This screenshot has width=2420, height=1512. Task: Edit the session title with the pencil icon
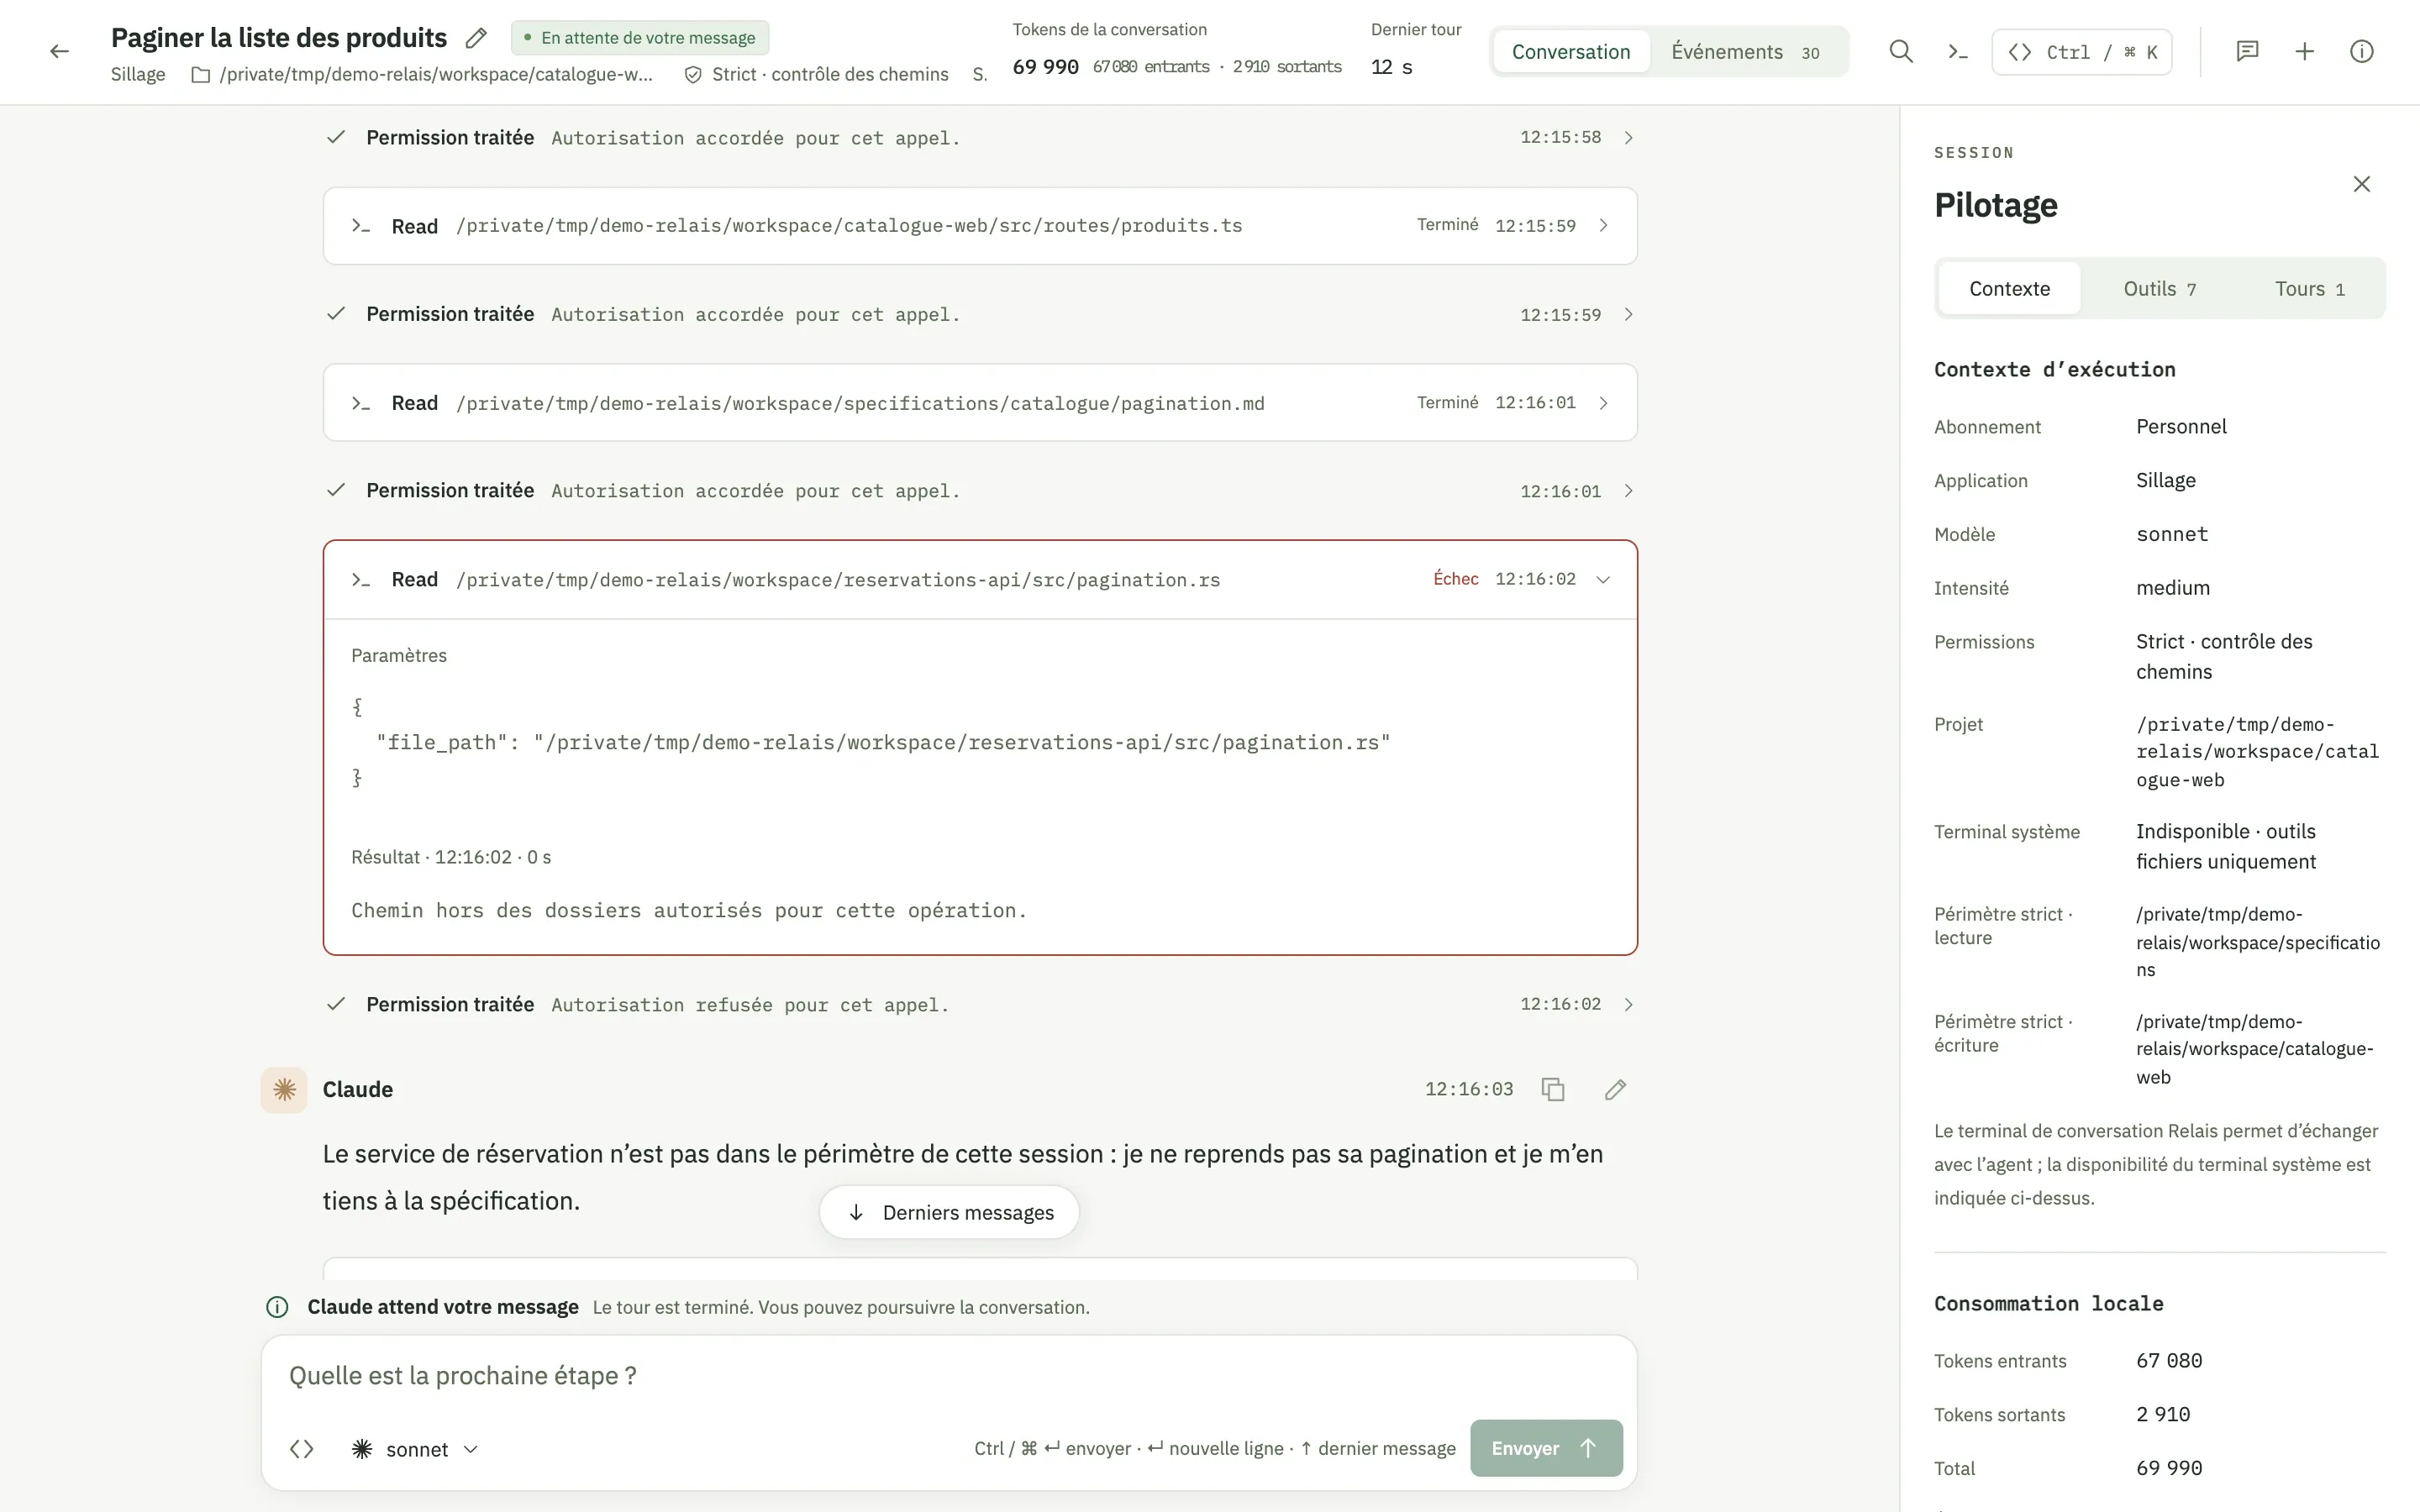[476, 38]
